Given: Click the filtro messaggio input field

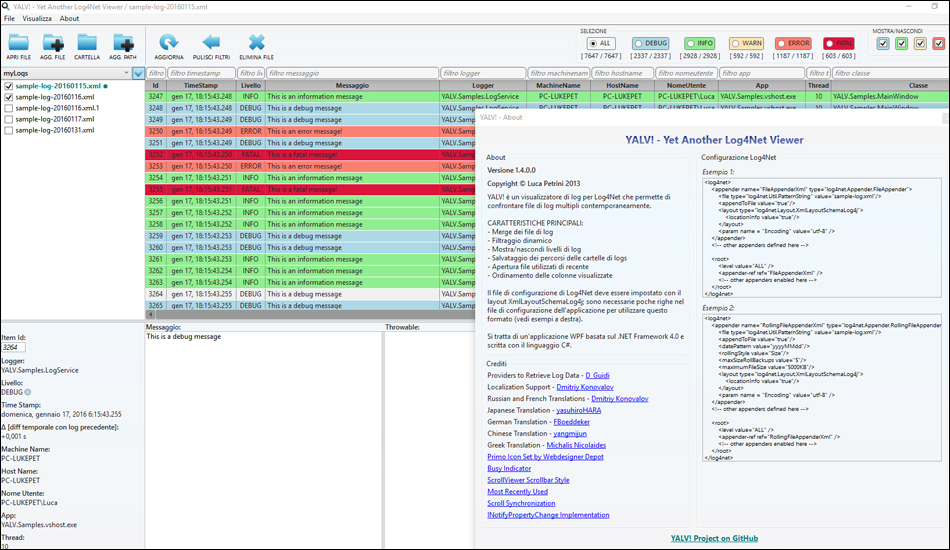Looking at the screenshot, I should [x=352, y=73].
